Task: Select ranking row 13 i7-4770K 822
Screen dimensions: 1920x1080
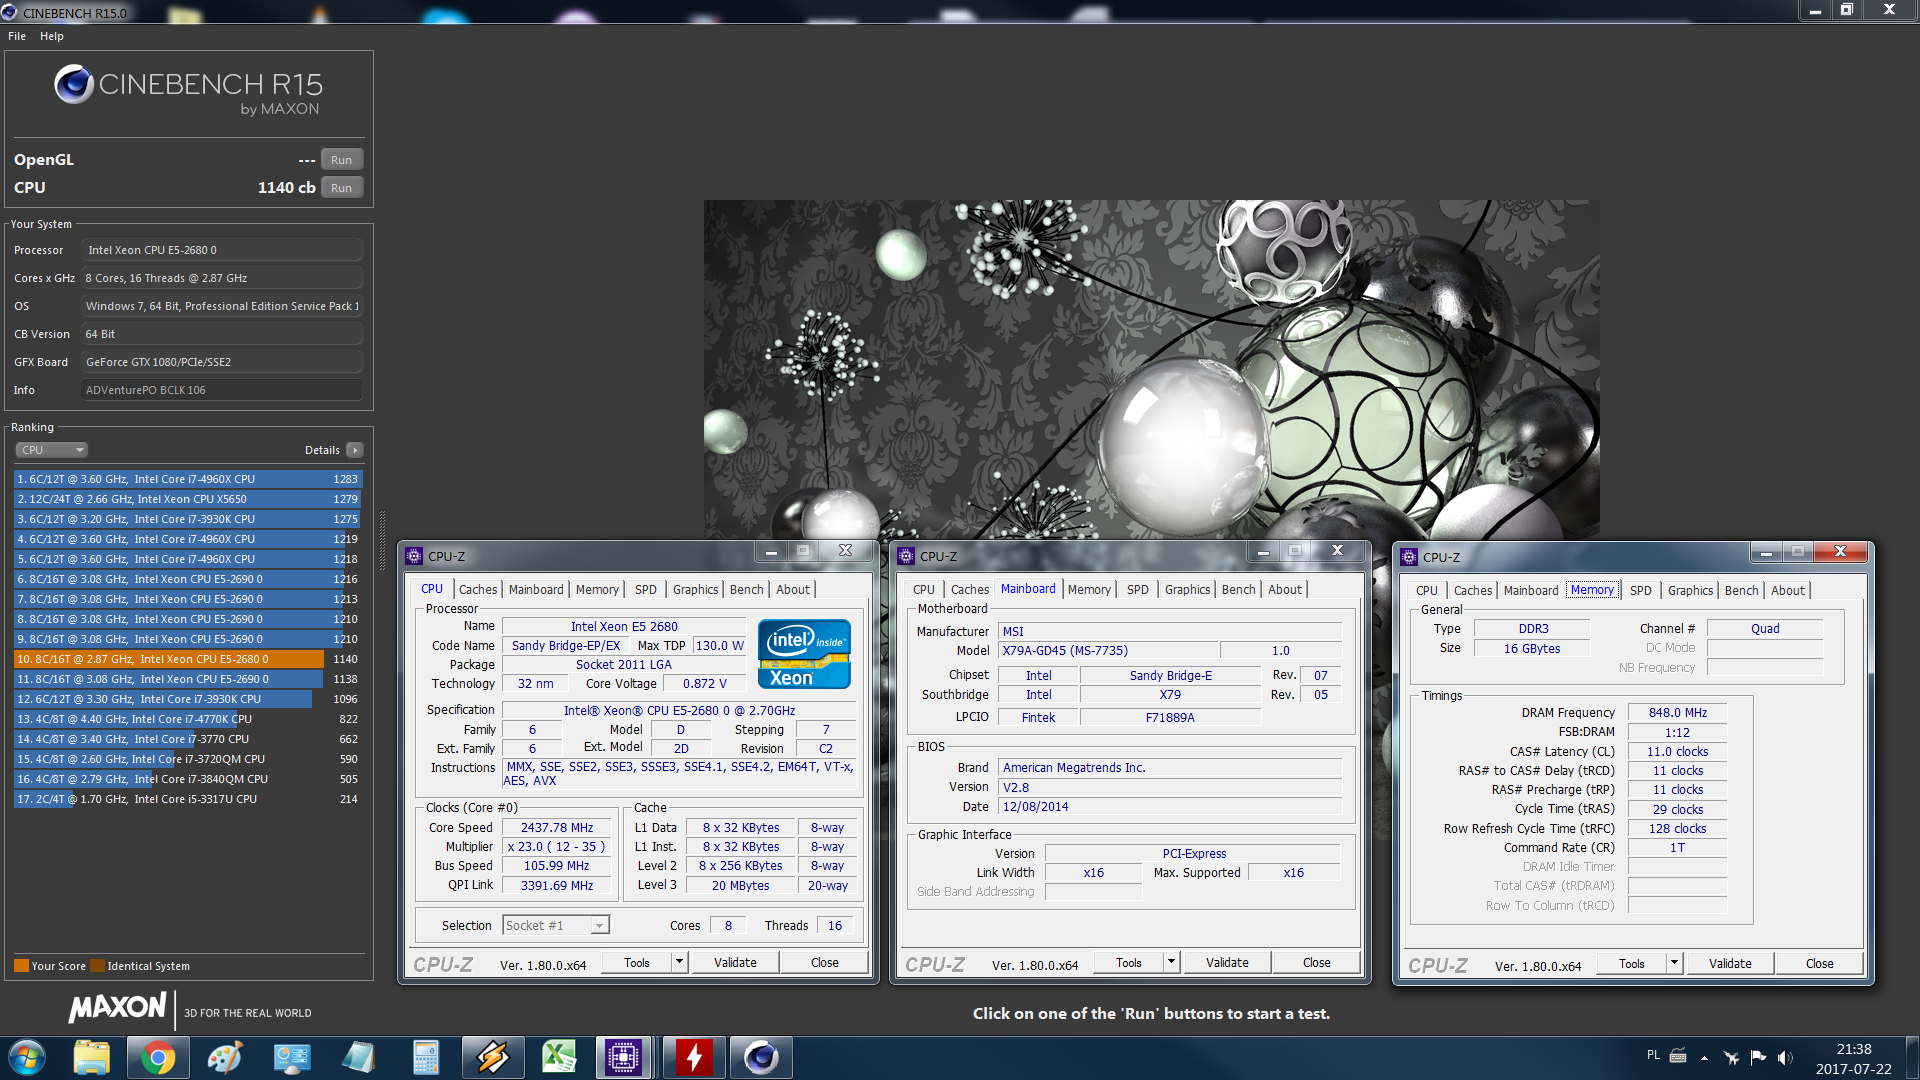Action: click(188, 719)
